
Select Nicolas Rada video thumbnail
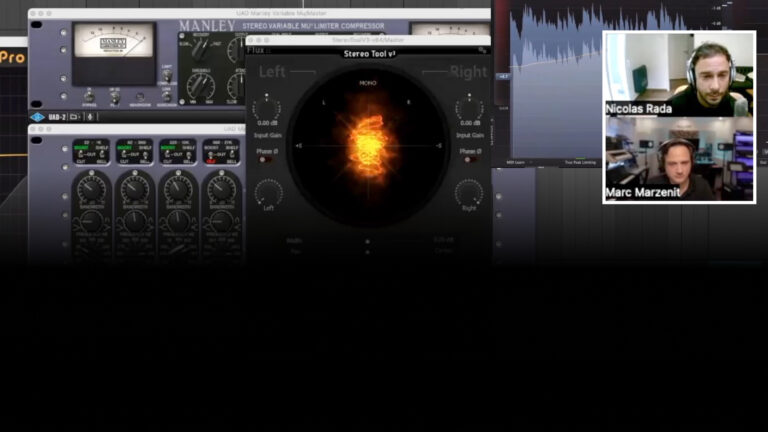[679, 74]
